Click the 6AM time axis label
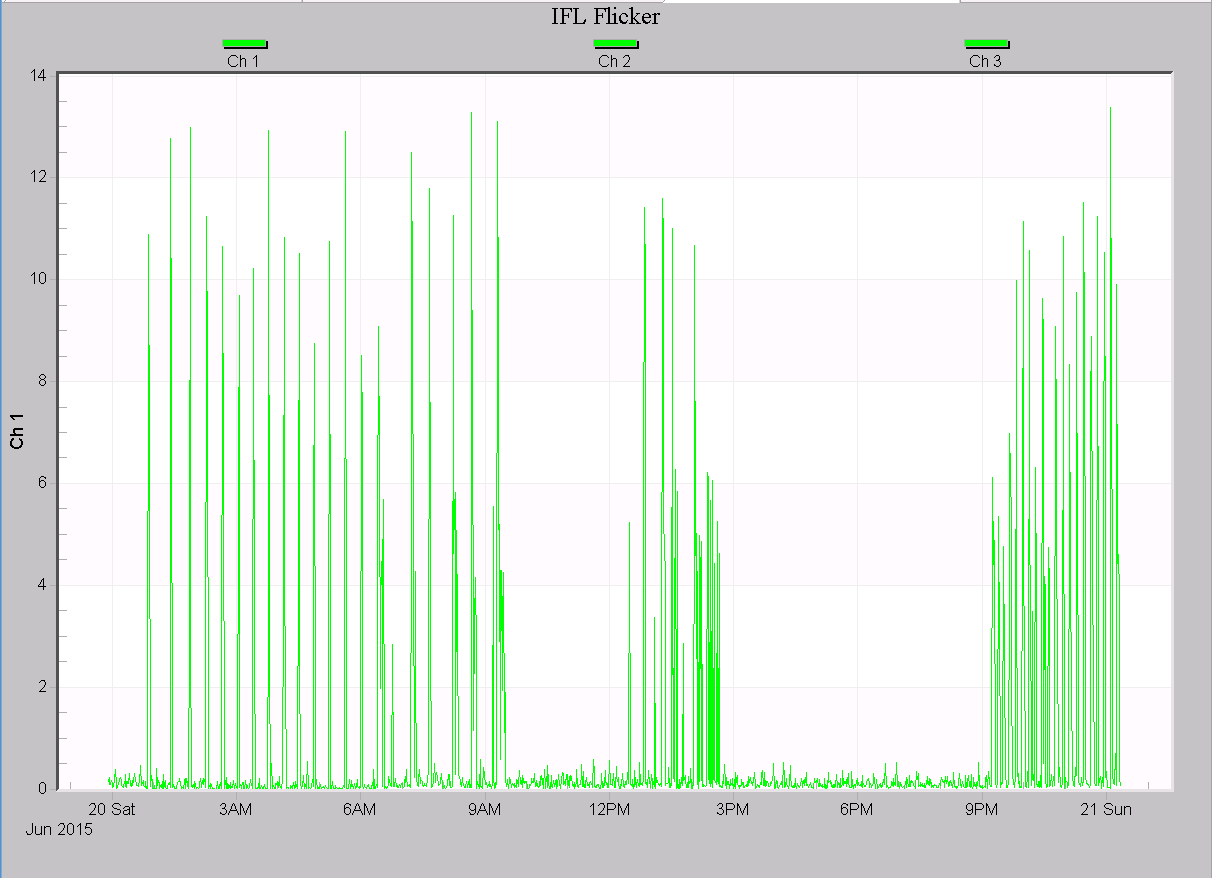Screen dimensions: 1213x878 pos(359,809)
